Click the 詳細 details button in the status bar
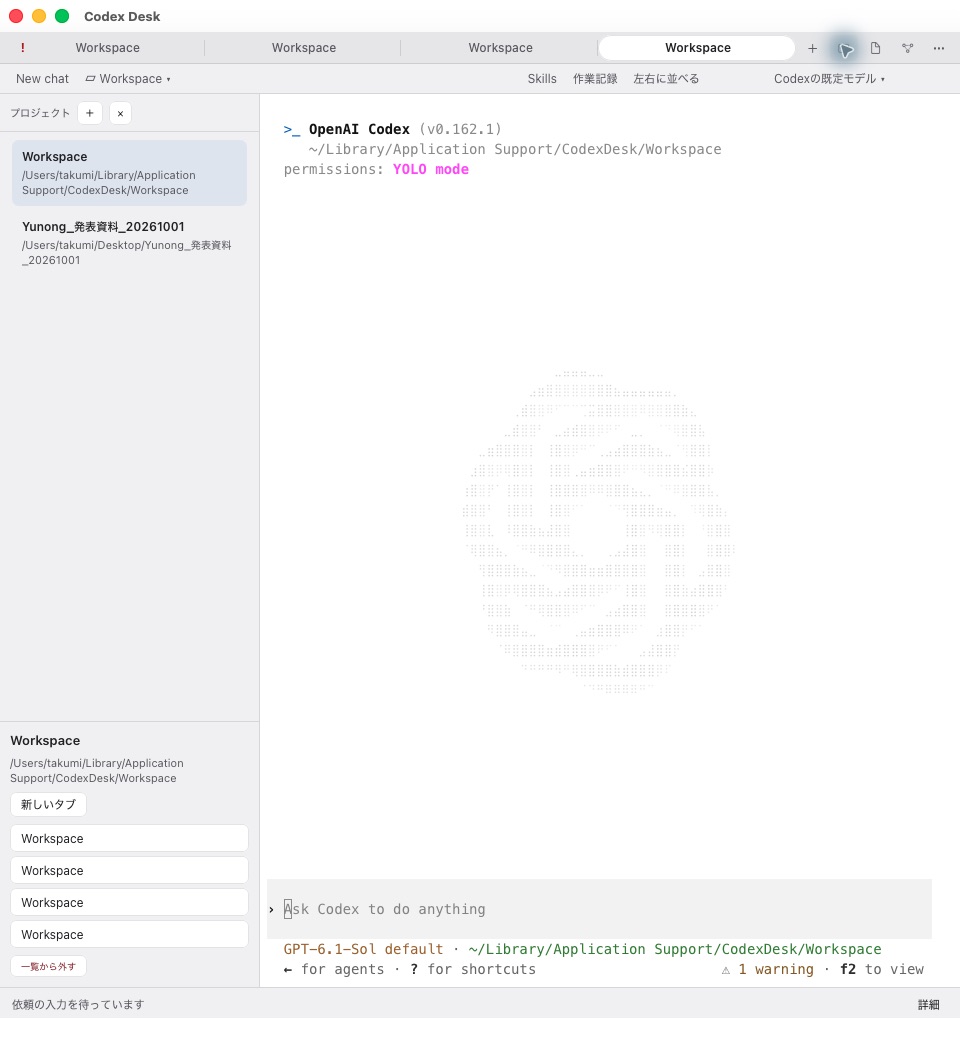The image size is (960, 1050). point(929,1004)
